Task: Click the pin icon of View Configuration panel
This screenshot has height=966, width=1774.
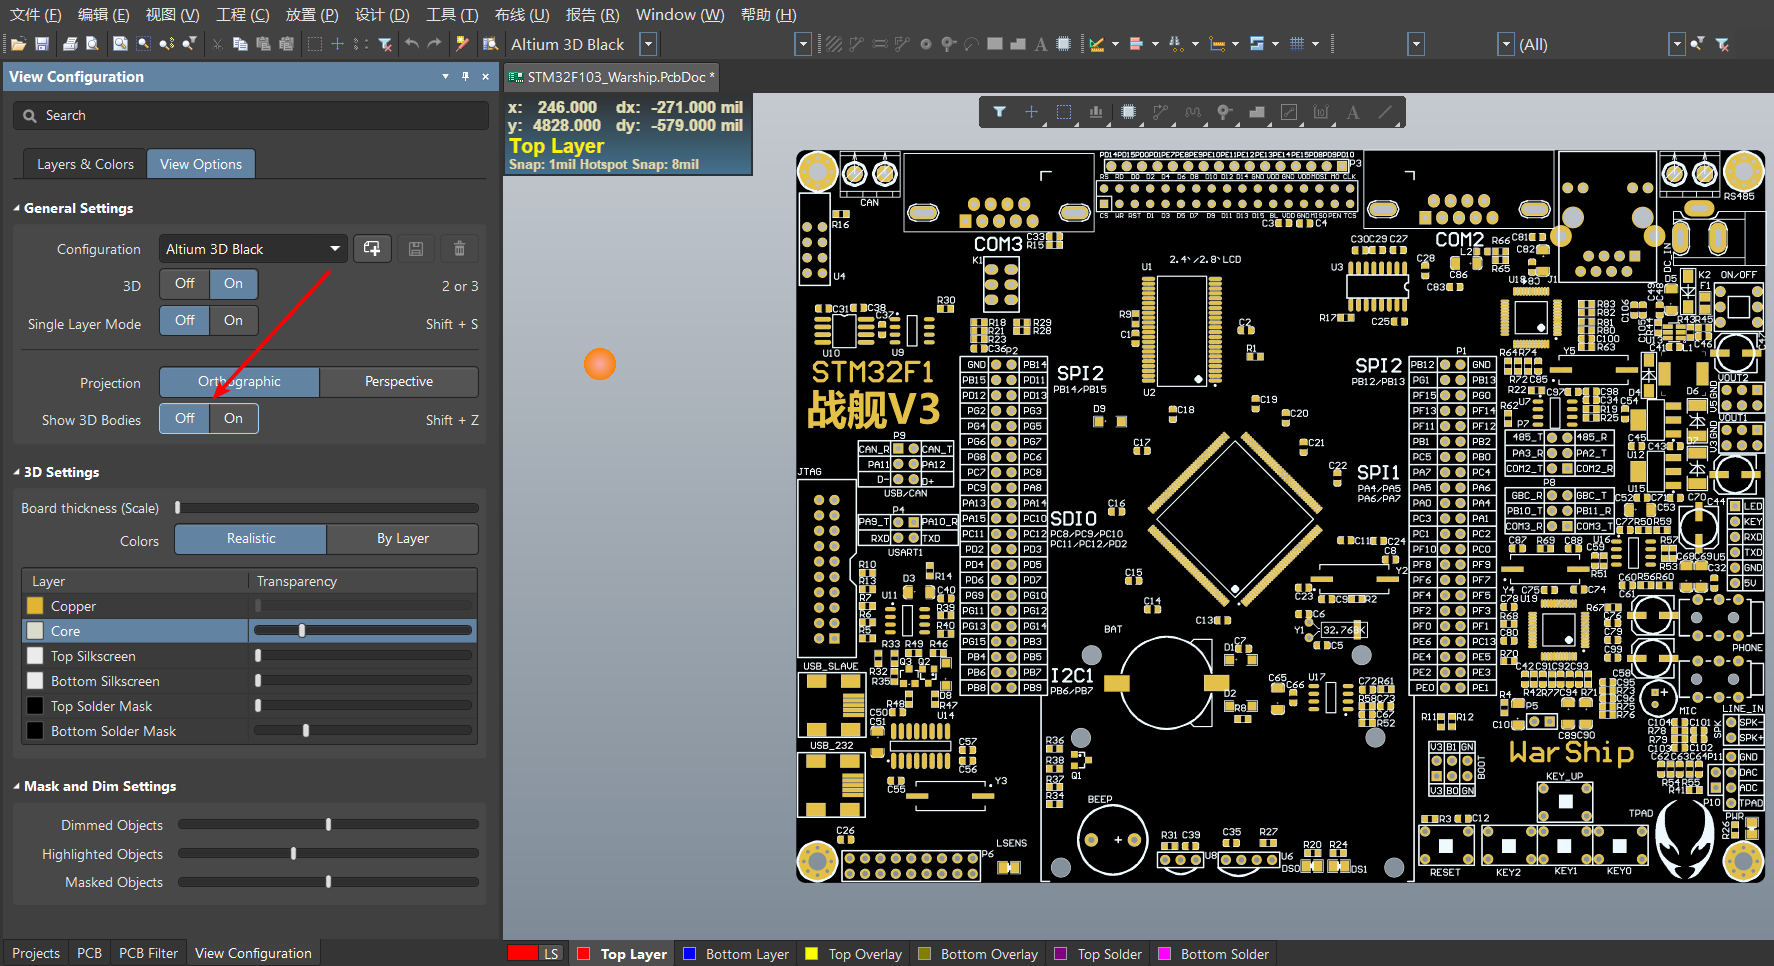Action: point(465,77)
